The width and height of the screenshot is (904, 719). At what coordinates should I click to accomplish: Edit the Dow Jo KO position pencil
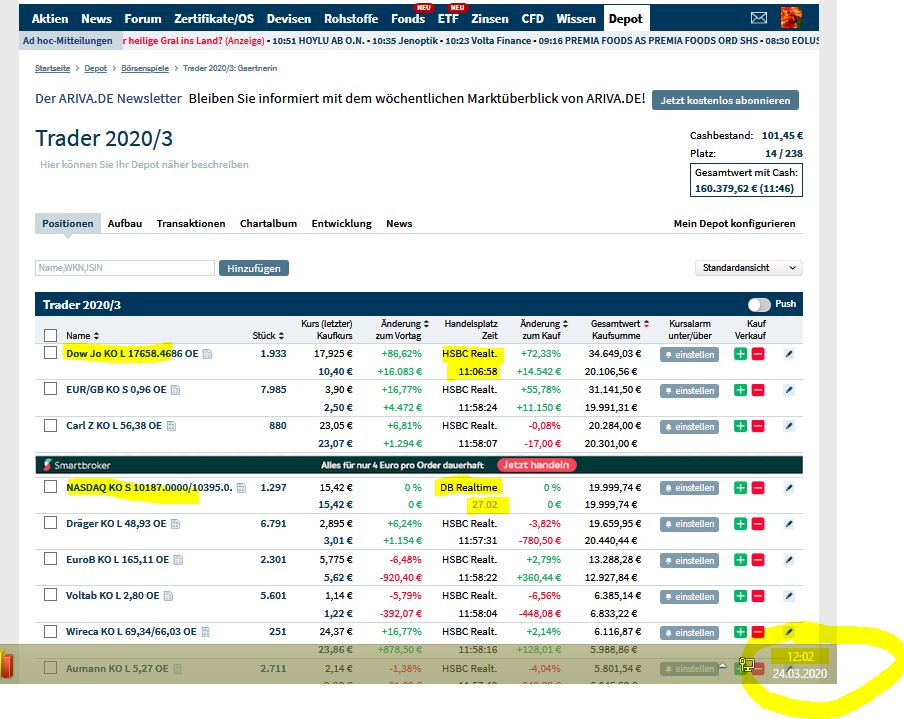789,354
